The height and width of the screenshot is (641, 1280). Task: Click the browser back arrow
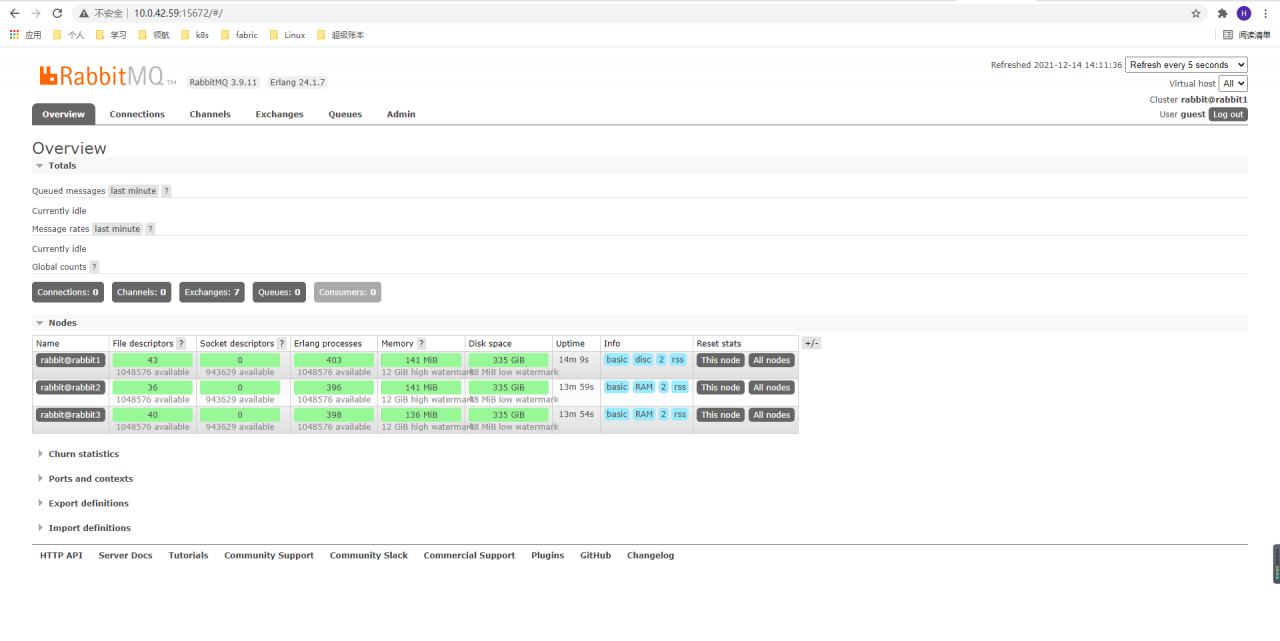coord(14,13)
